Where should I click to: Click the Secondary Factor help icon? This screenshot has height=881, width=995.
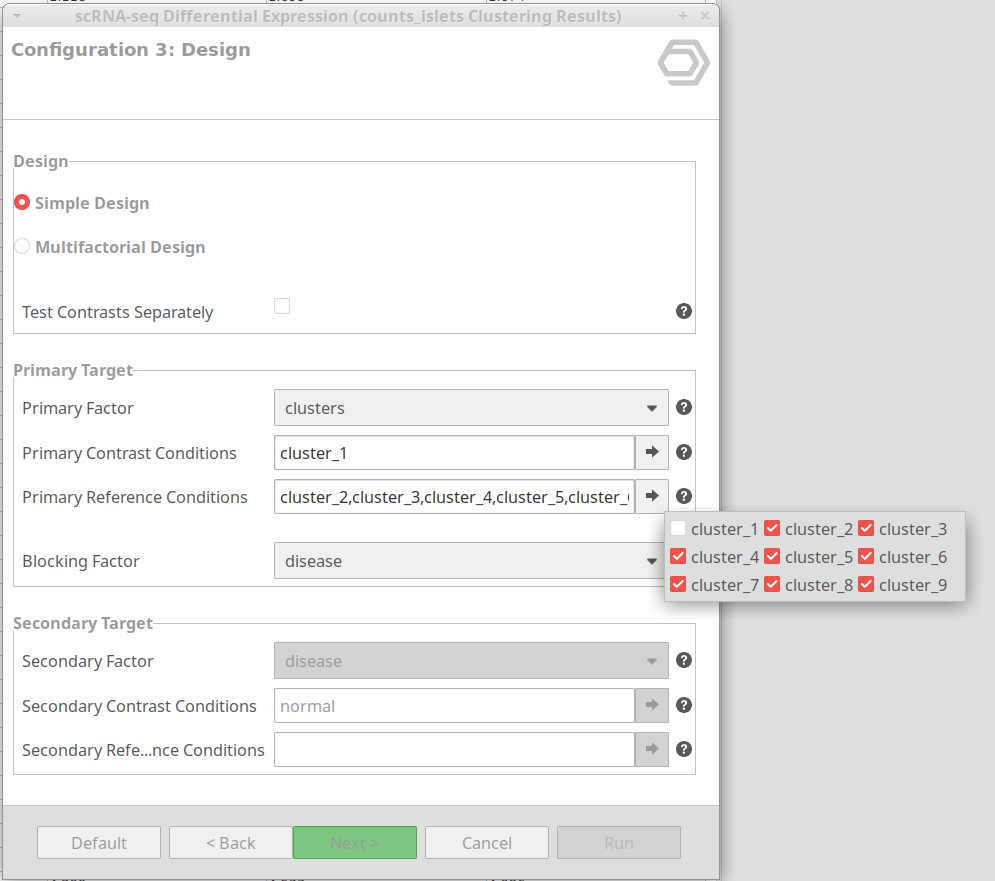pyautogui.click(x=683, y=660)
